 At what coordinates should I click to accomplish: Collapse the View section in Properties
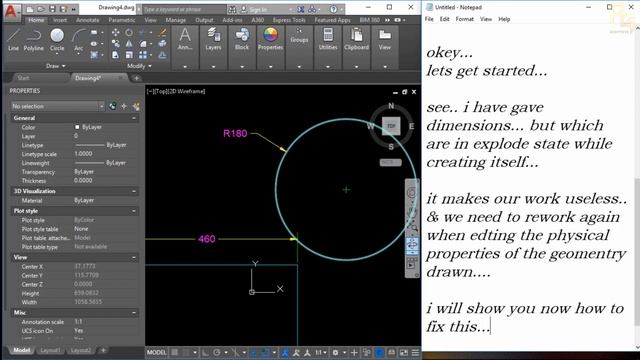[134, 258]
